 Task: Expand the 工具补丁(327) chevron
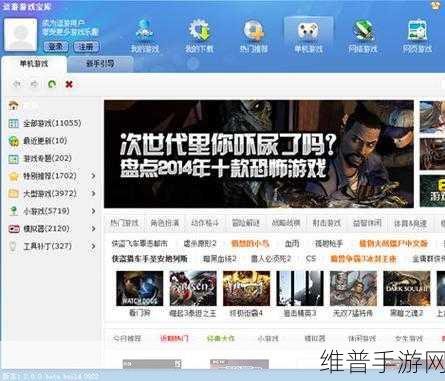[x=93, y=246]
